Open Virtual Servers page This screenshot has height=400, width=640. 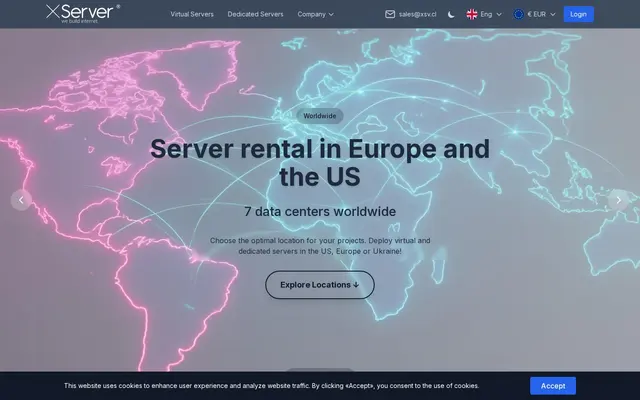pos(192,14)
